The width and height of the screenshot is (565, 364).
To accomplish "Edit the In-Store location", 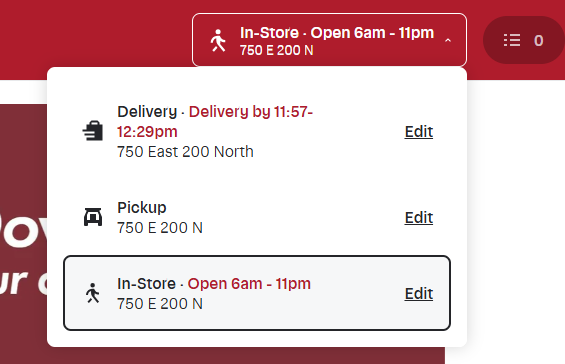I will [419, 294].
